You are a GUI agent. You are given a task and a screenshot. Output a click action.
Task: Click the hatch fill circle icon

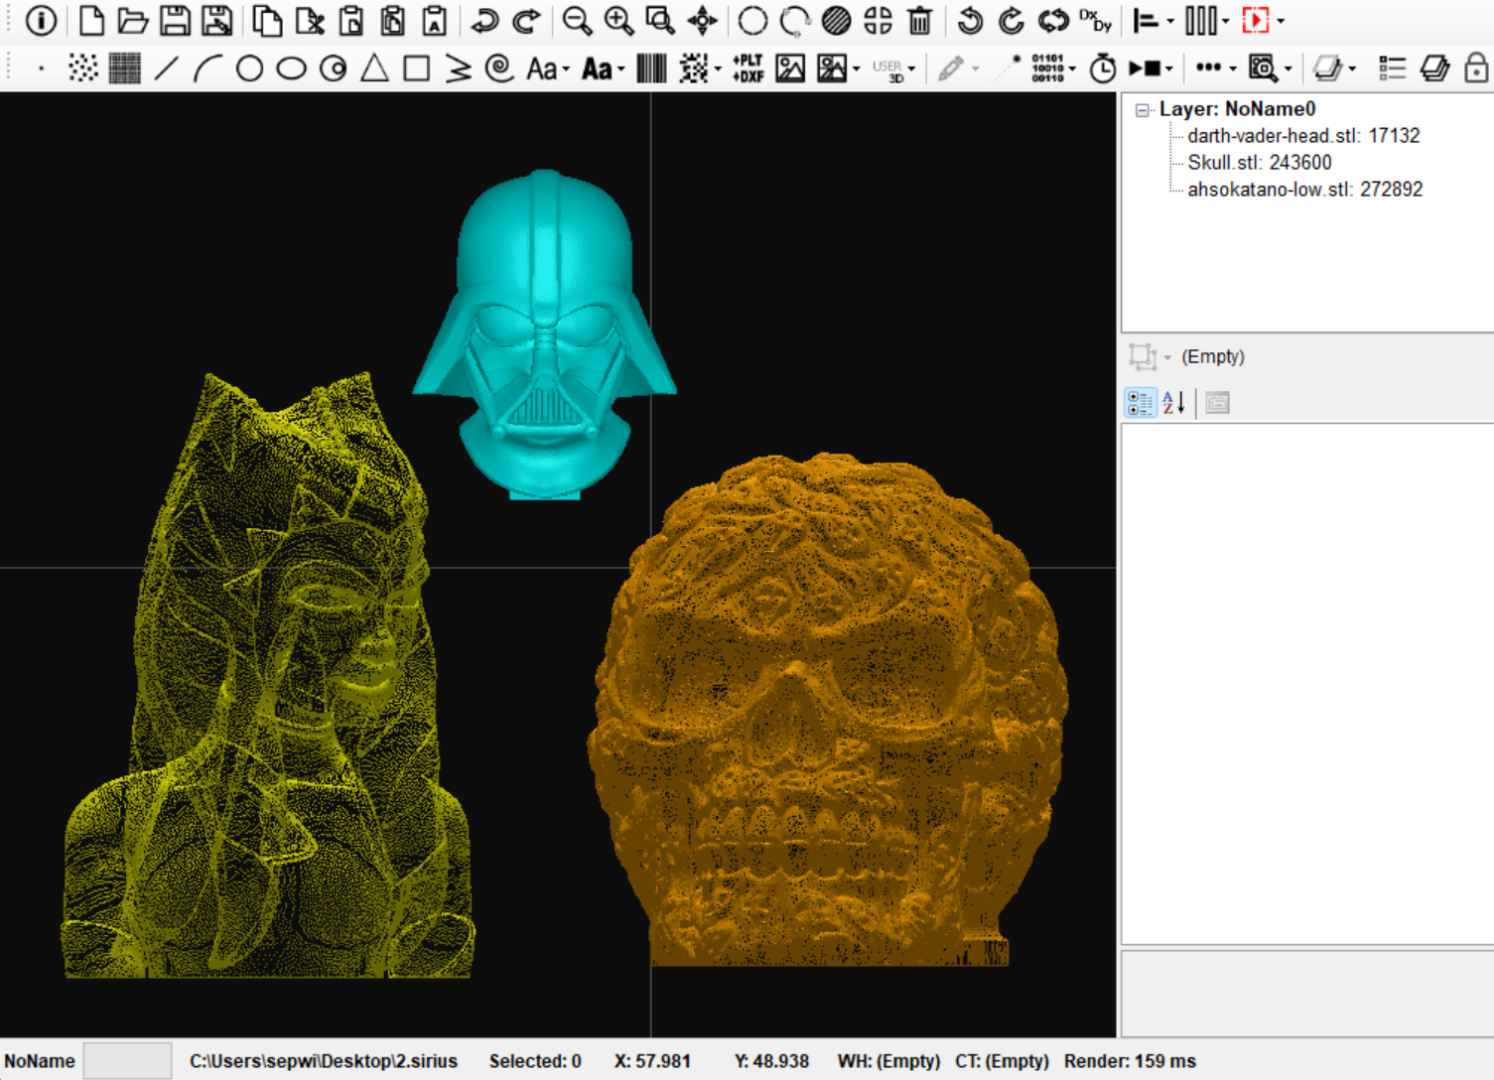click(836, 20)
